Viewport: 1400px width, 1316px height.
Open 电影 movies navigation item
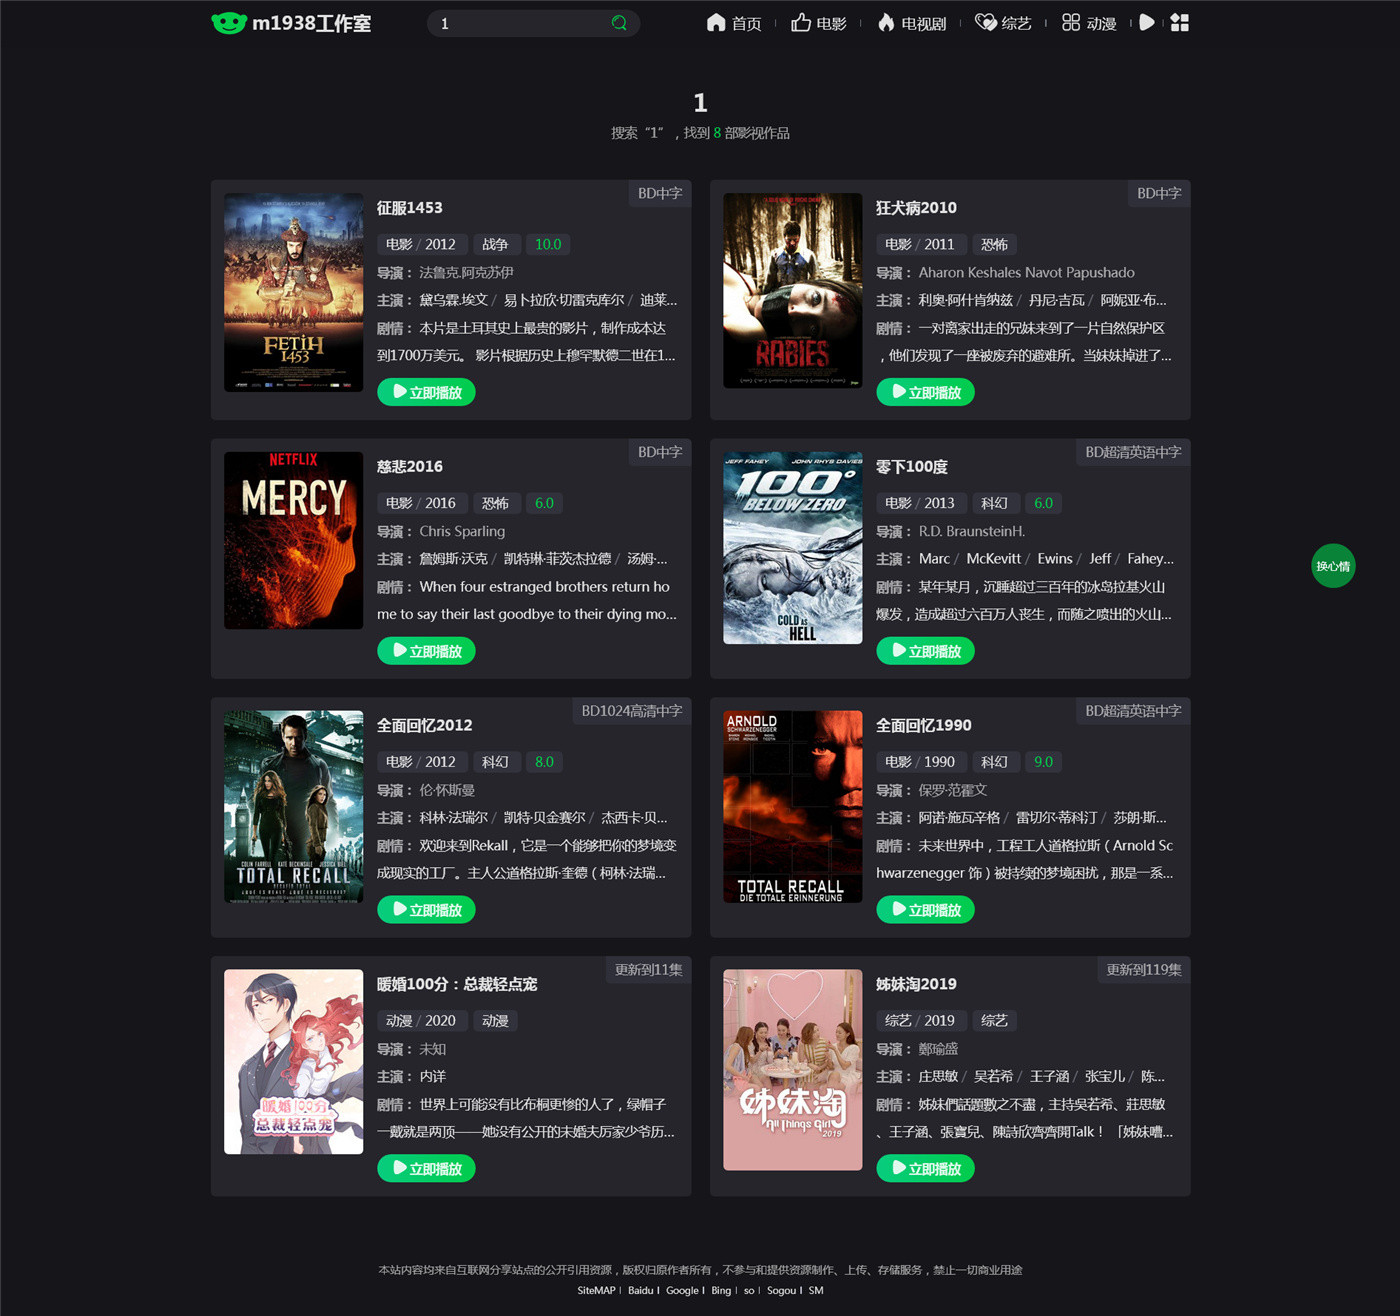coord(819,23)
